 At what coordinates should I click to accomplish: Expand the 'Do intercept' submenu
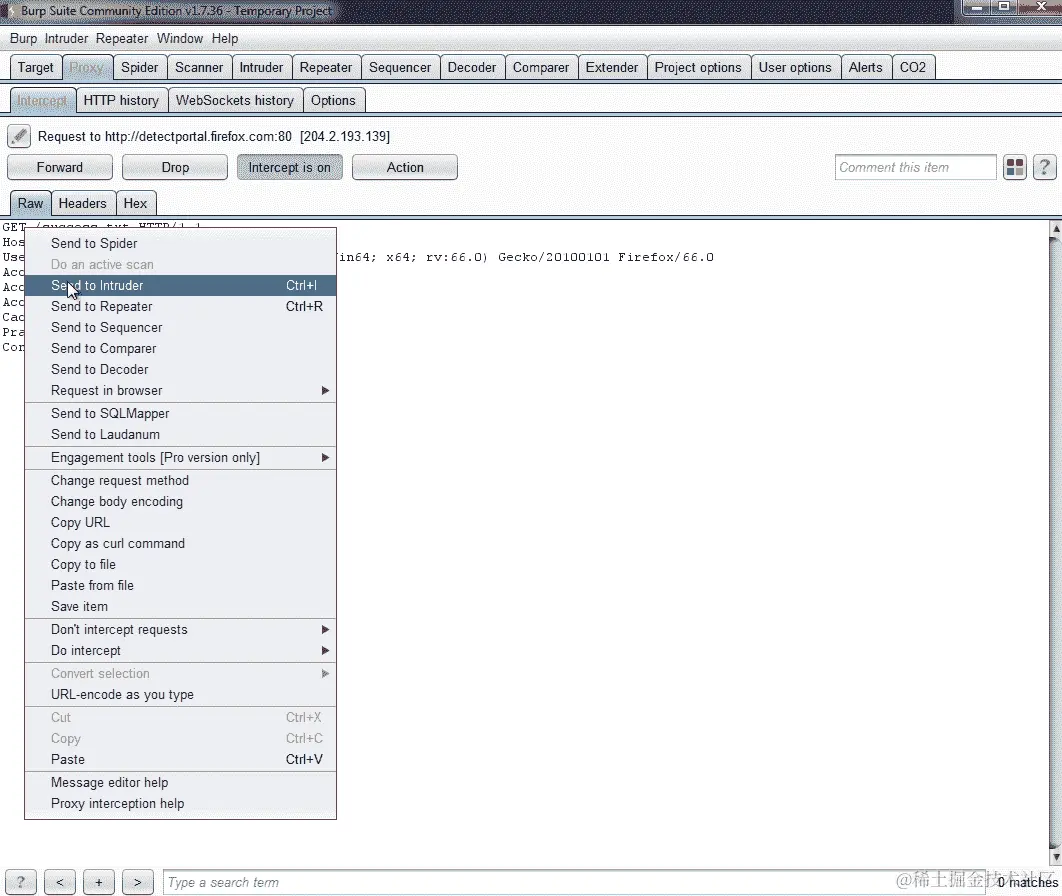[x=180, y=650]
